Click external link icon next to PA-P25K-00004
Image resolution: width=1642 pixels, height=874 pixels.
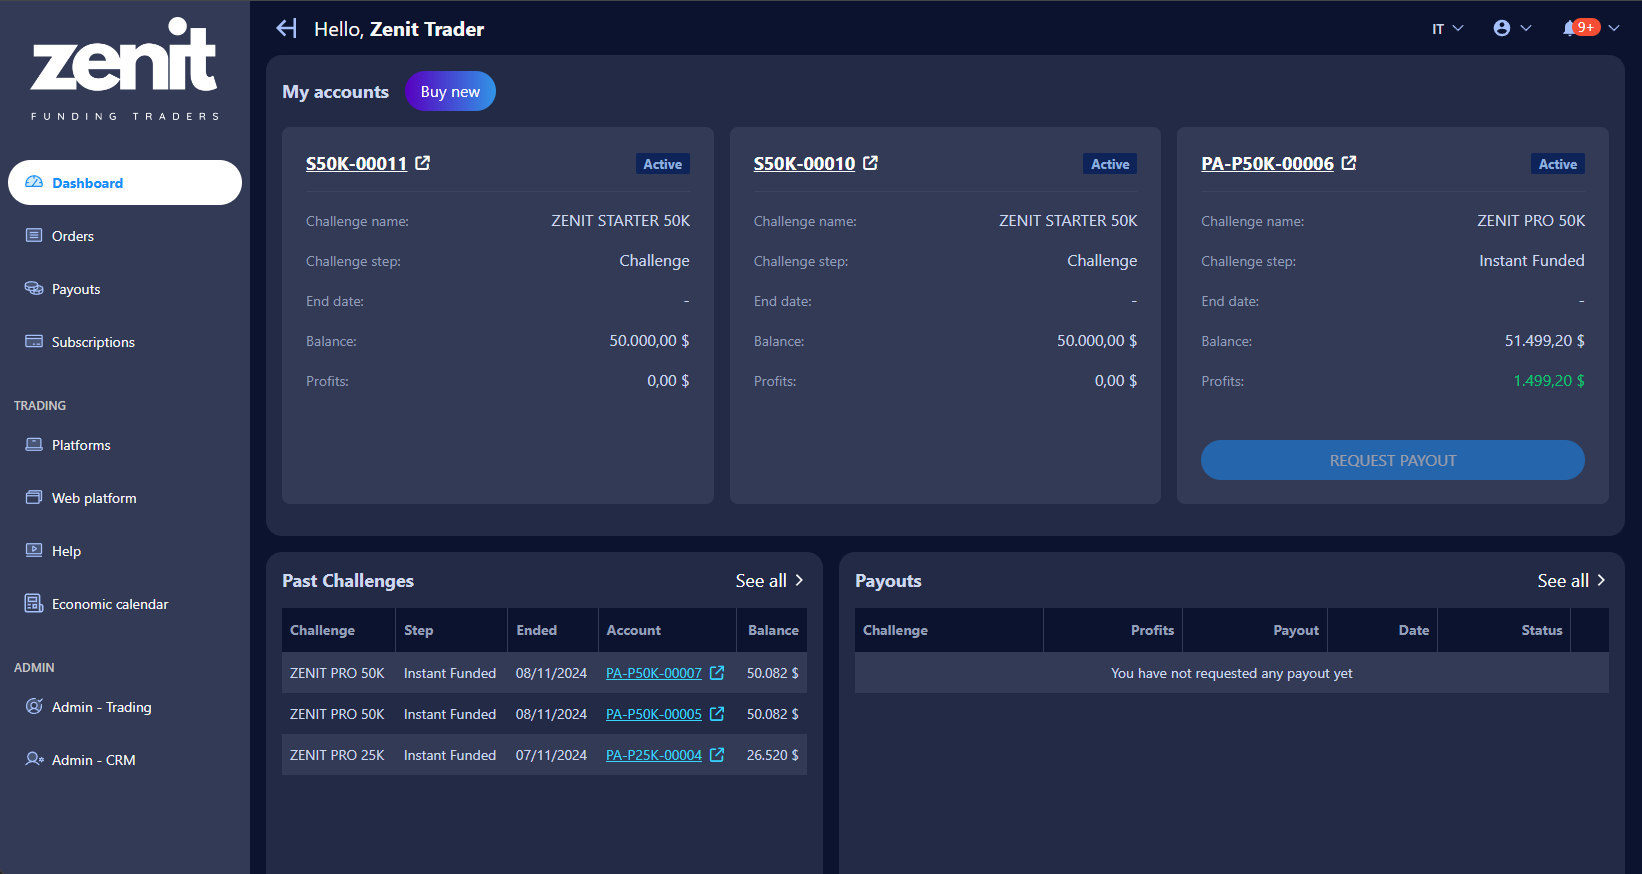pyautogui.click(x=717, y=755)
